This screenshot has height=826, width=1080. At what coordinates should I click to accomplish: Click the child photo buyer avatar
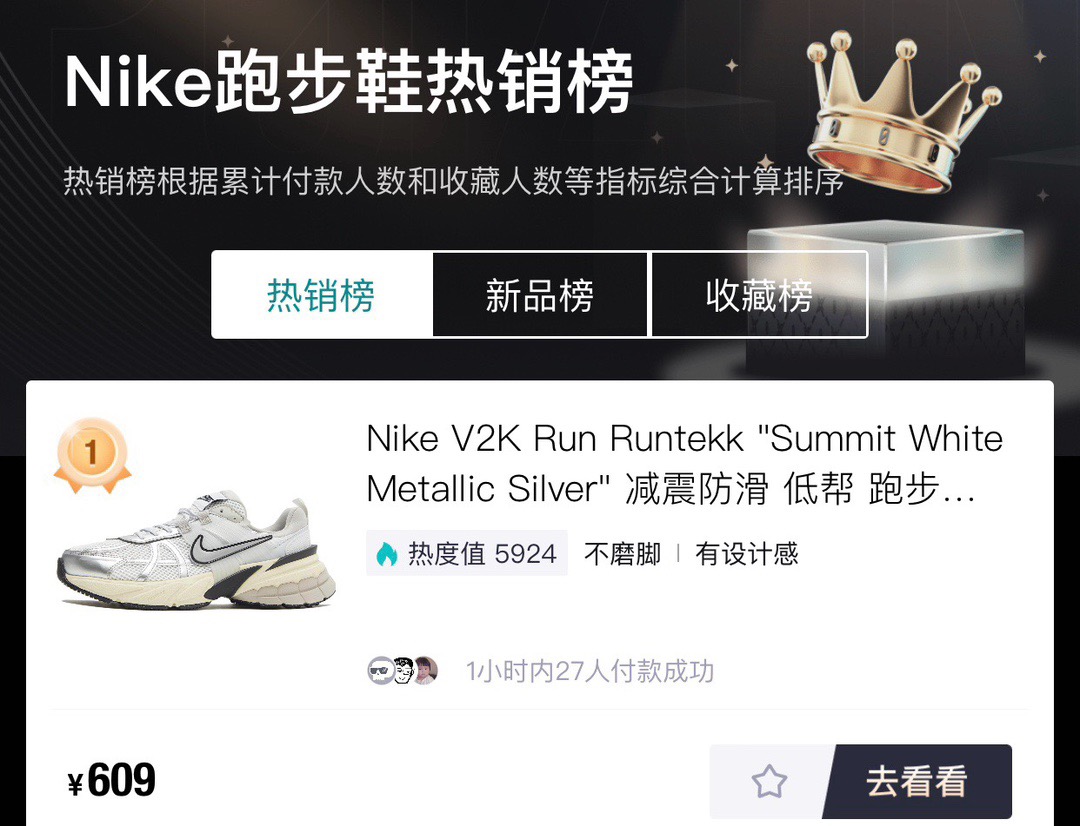[426, 670]
